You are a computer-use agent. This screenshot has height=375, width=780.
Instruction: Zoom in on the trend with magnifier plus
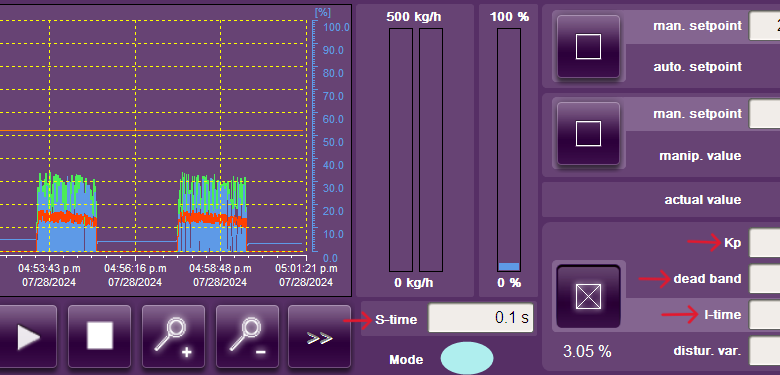(x=173, y=337)
